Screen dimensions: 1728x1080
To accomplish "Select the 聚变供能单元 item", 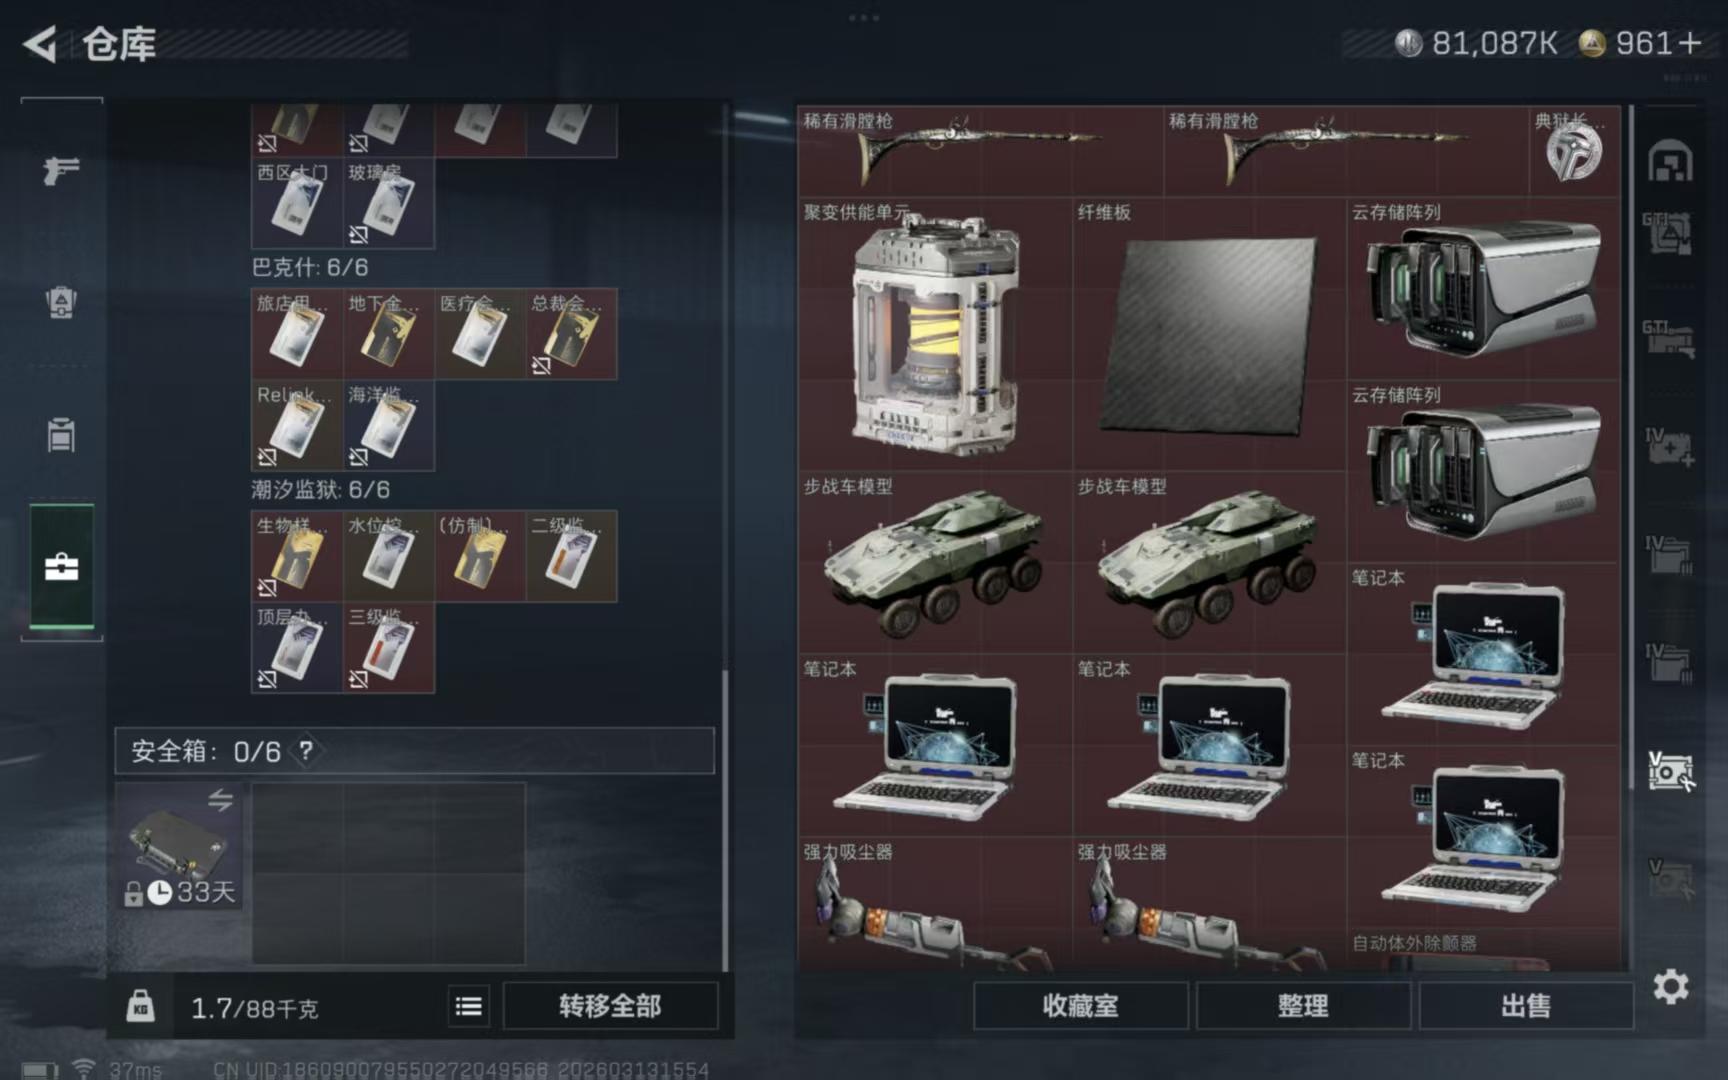I will pyautogui.click(x=935, y=334).
